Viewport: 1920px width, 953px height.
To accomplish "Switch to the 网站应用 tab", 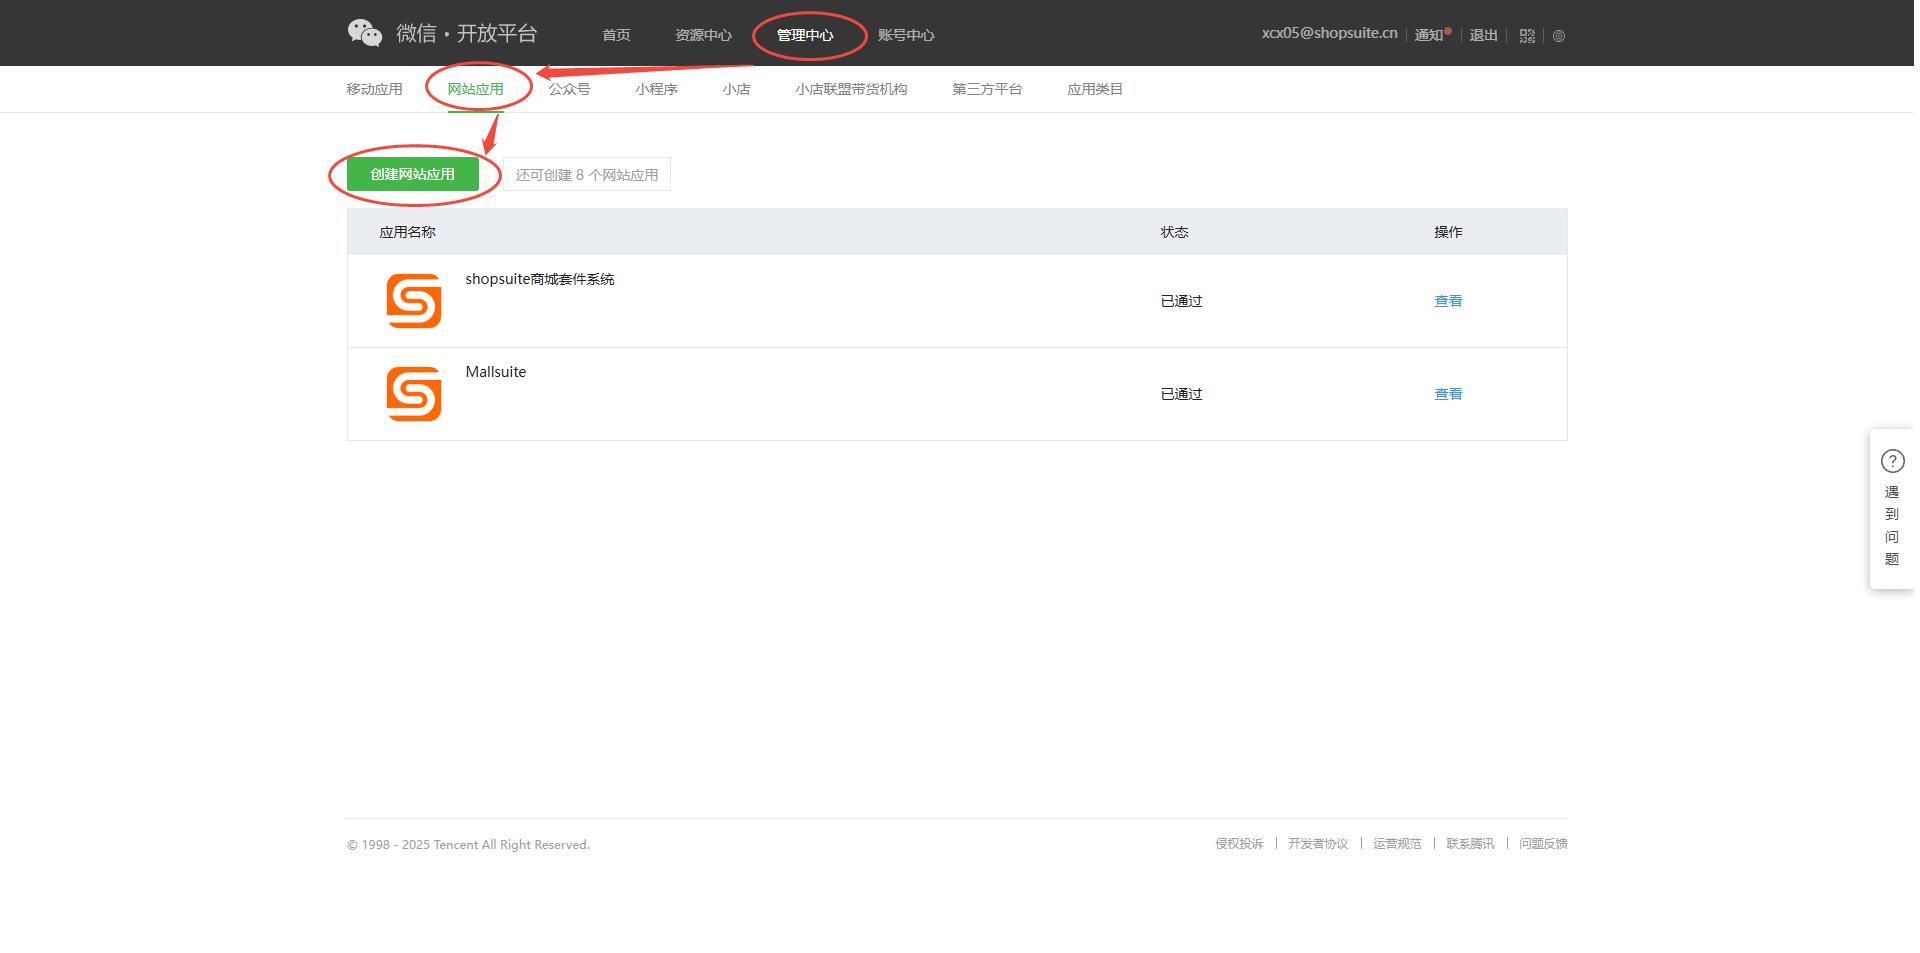I will click(x=475, y=89).
